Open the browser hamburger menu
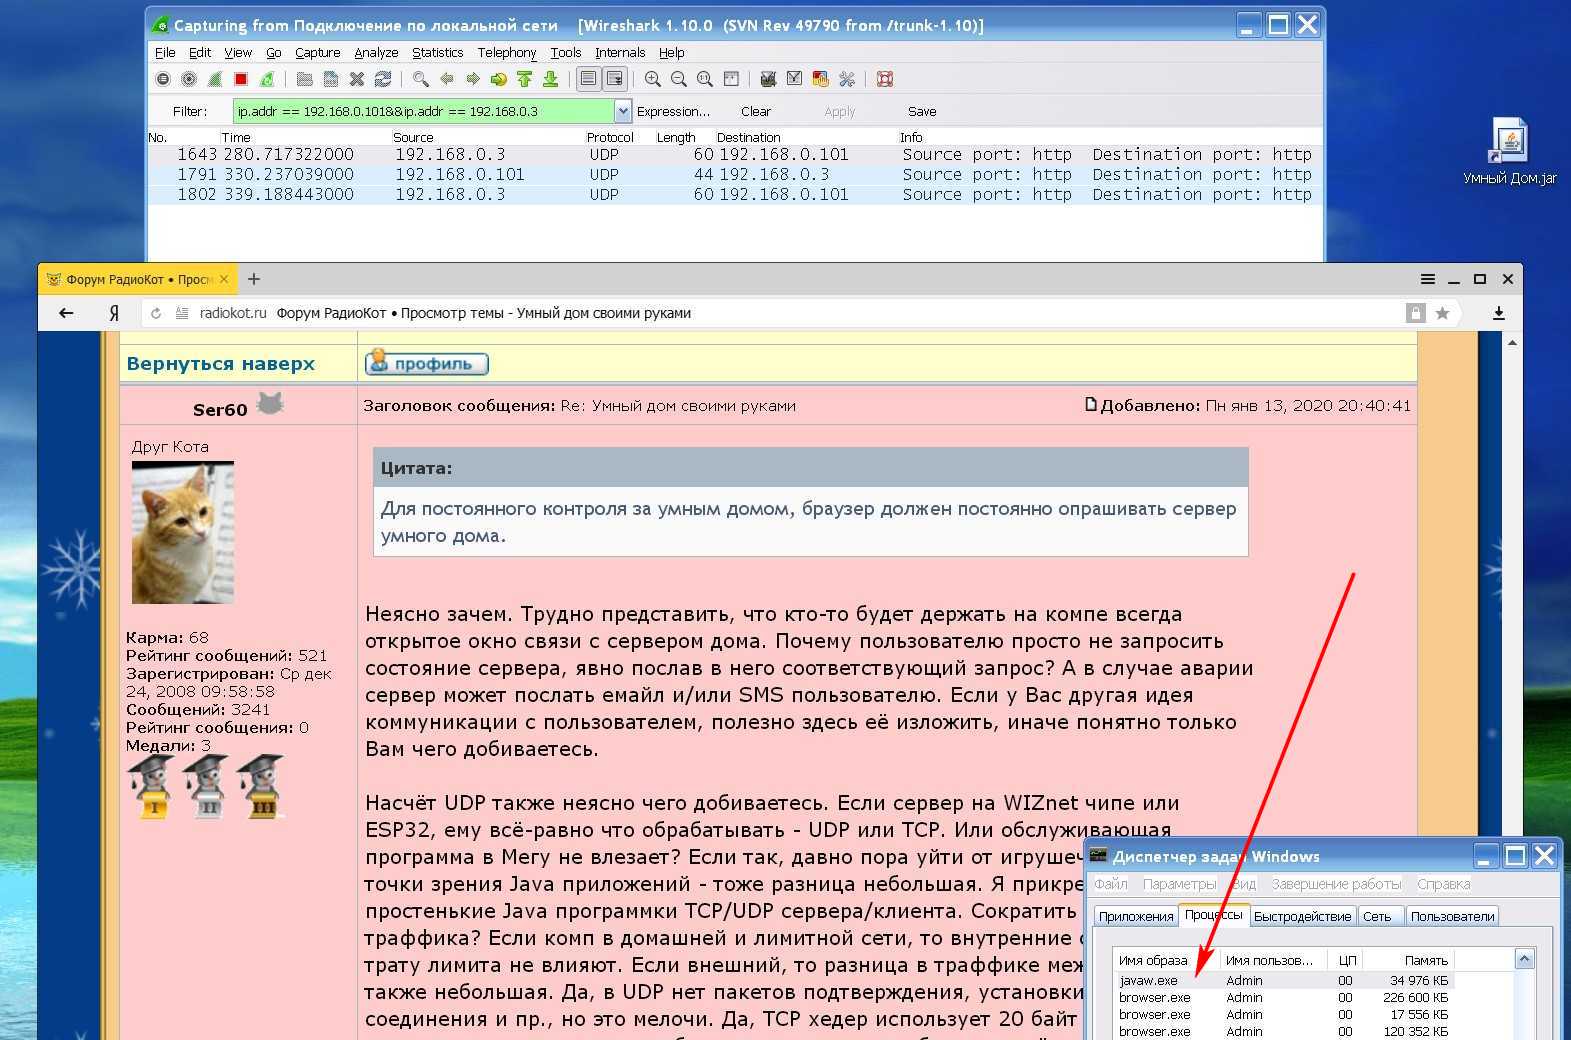 coord(1427,279)
